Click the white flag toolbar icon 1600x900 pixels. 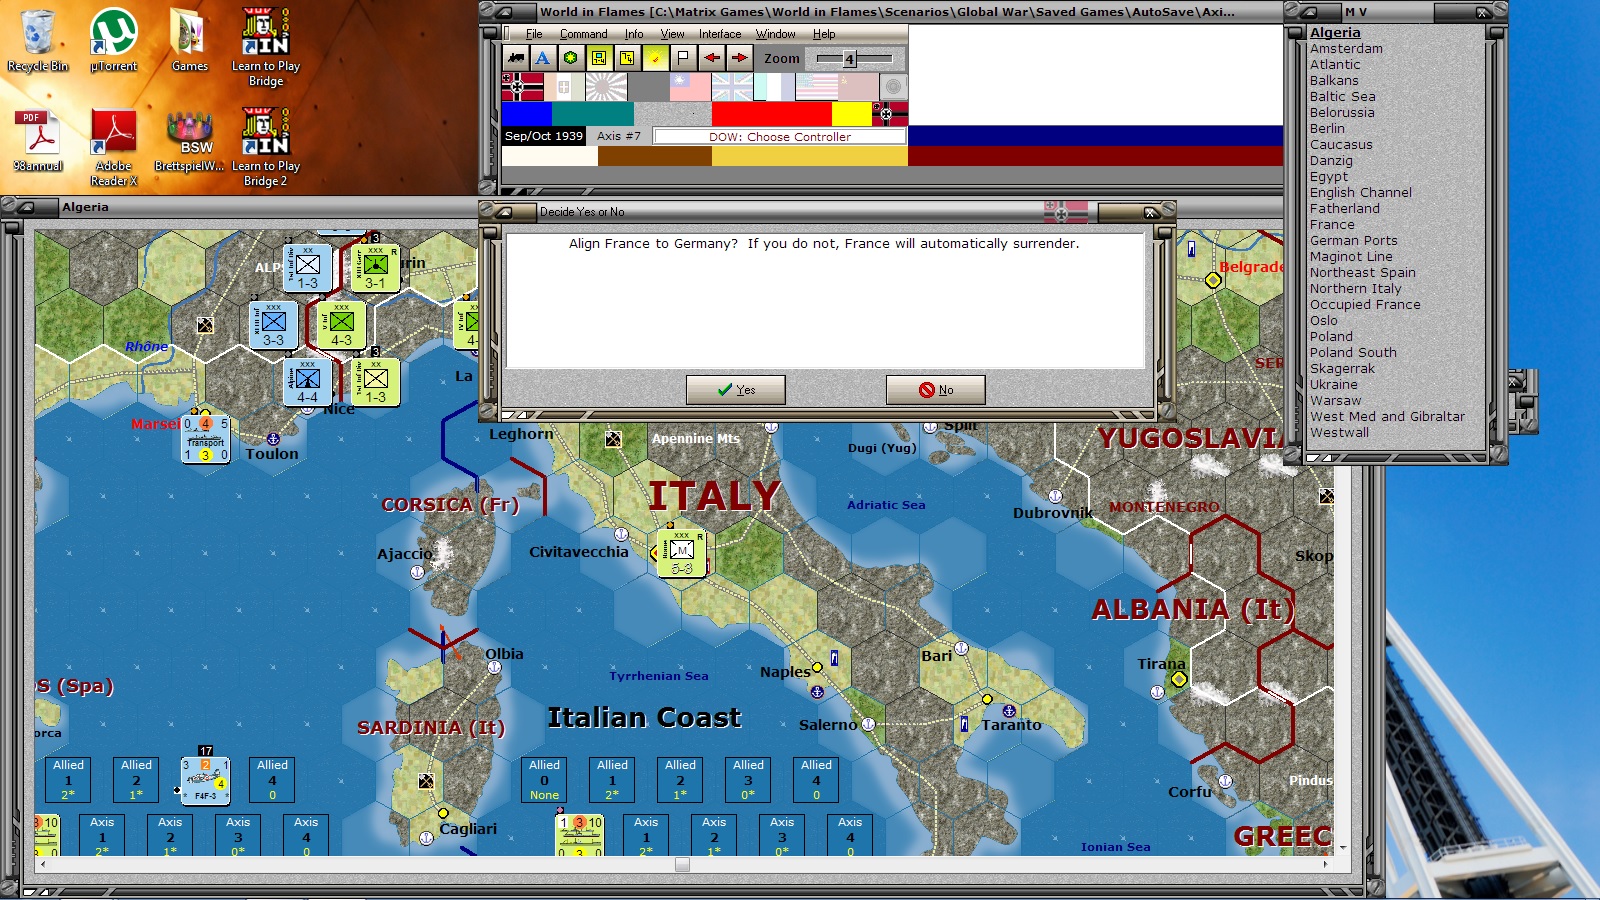[683, 58]
